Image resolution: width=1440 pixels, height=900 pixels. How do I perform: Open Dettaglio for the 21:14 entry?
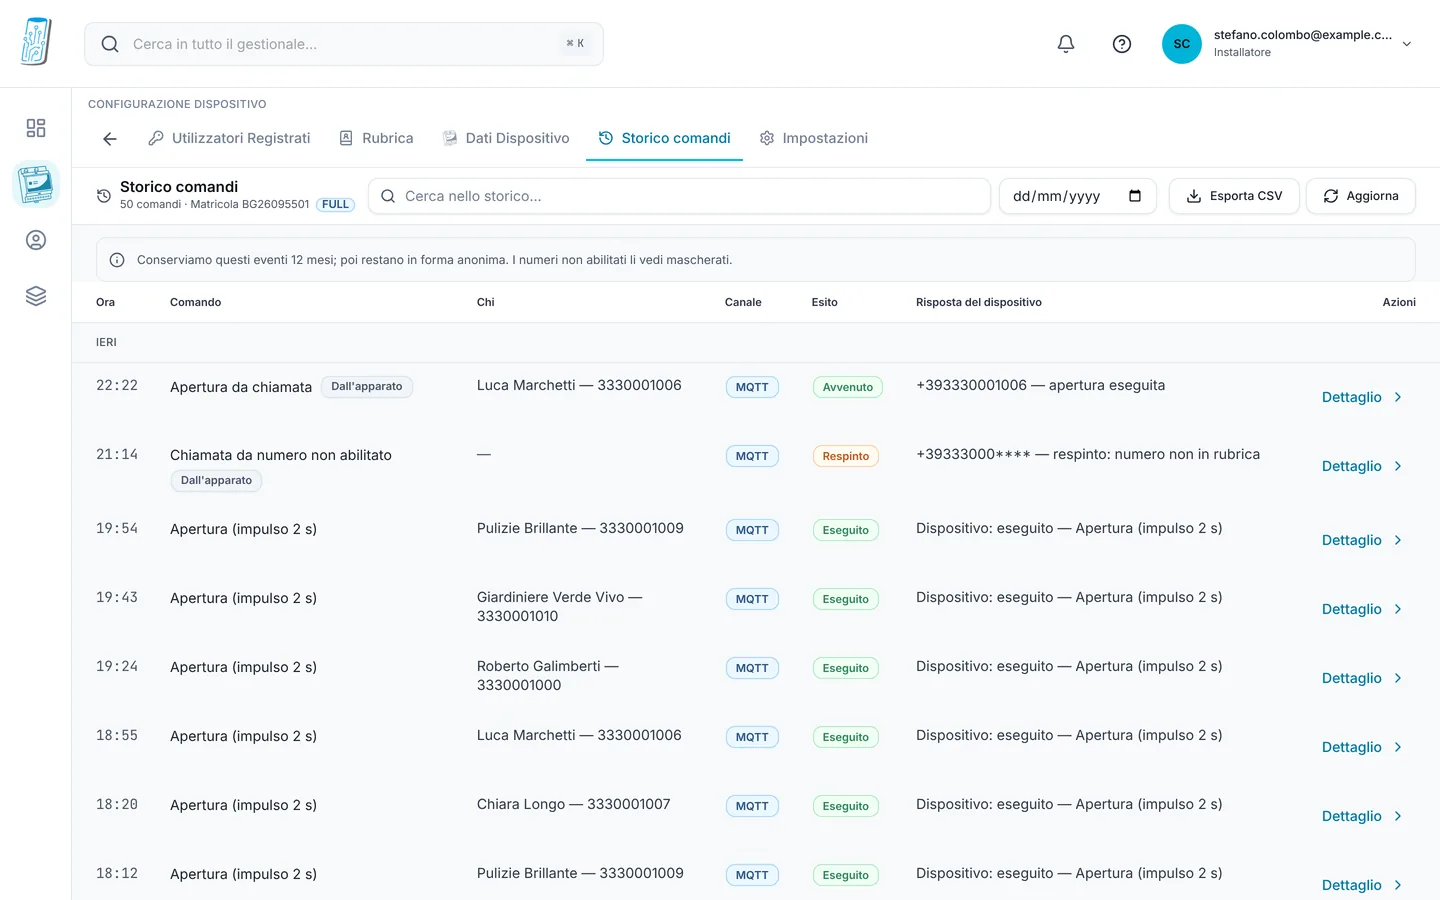pyautogui.click(x=1362, y=466)
